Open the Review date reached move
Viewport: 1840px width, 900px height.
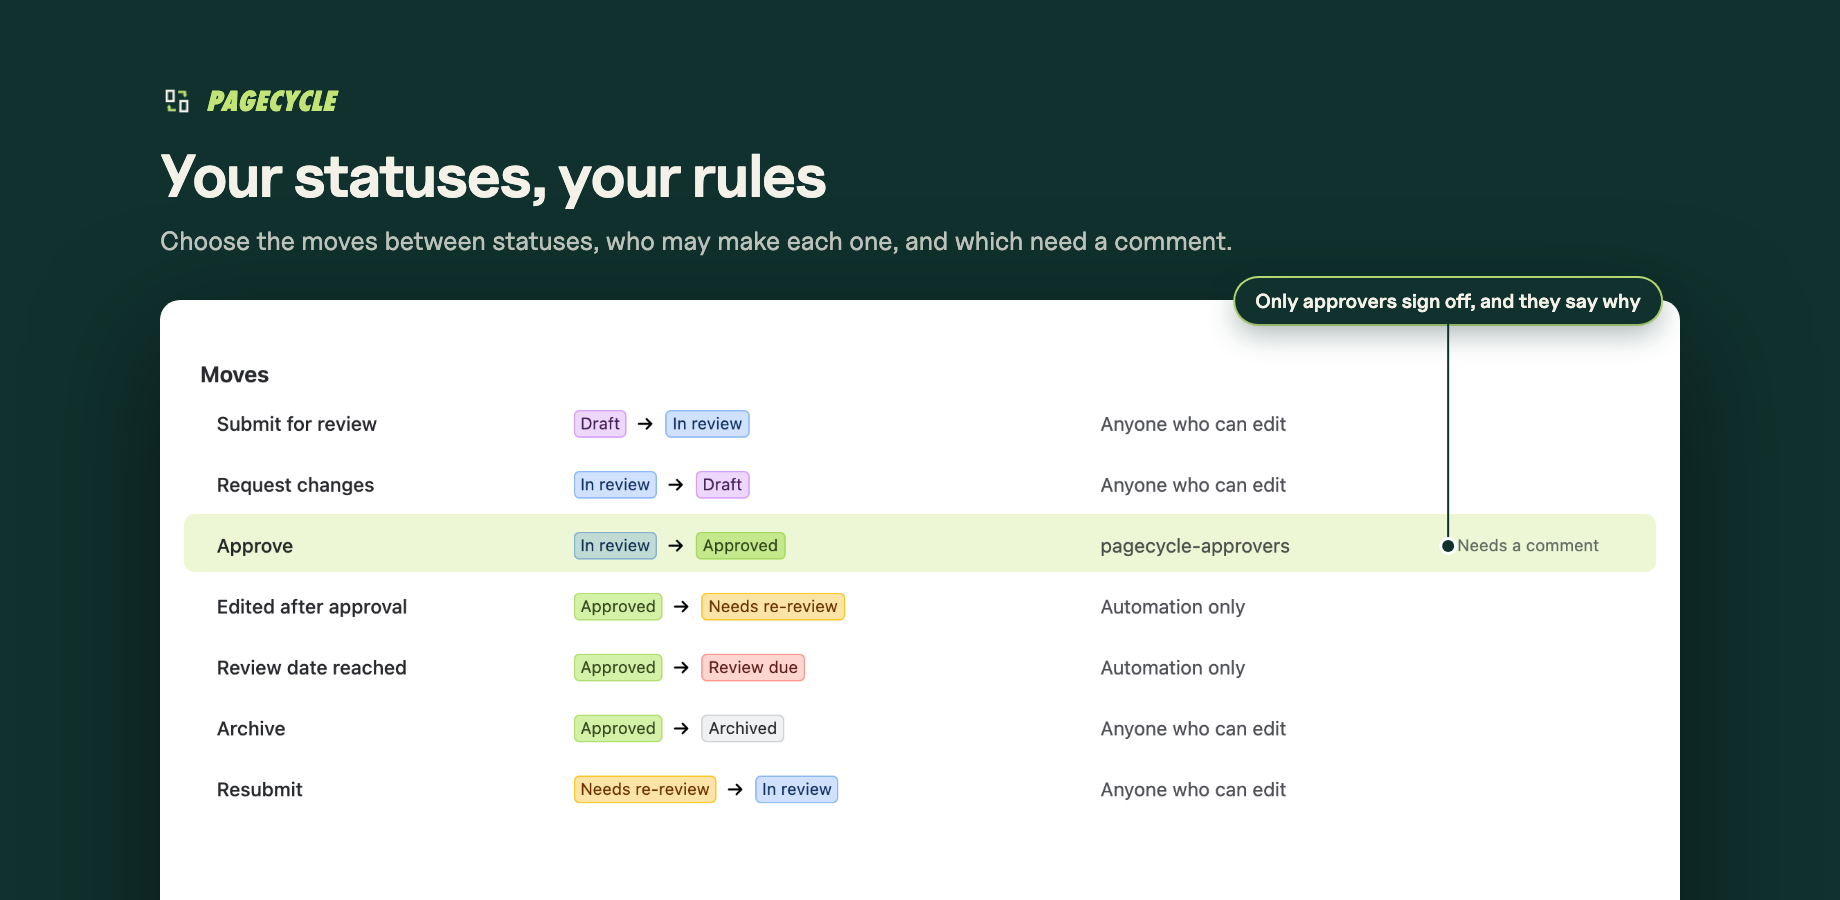[312, 668]
